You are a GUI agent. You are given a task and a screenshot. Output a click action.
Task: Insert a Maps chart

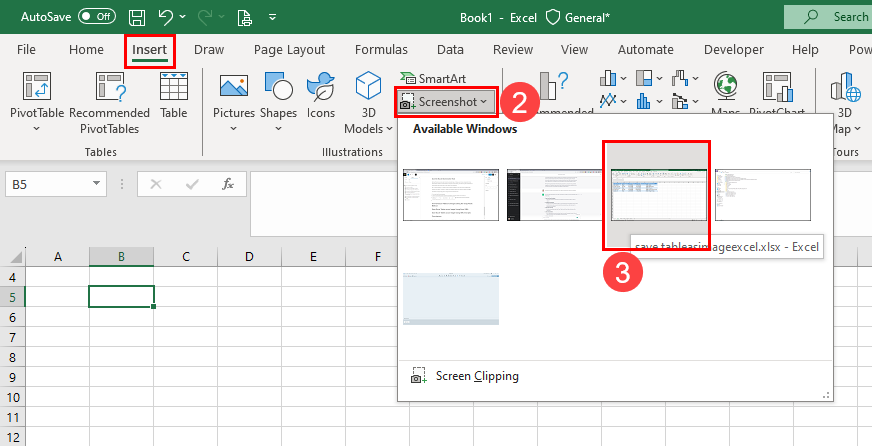(x=726, y=86)
